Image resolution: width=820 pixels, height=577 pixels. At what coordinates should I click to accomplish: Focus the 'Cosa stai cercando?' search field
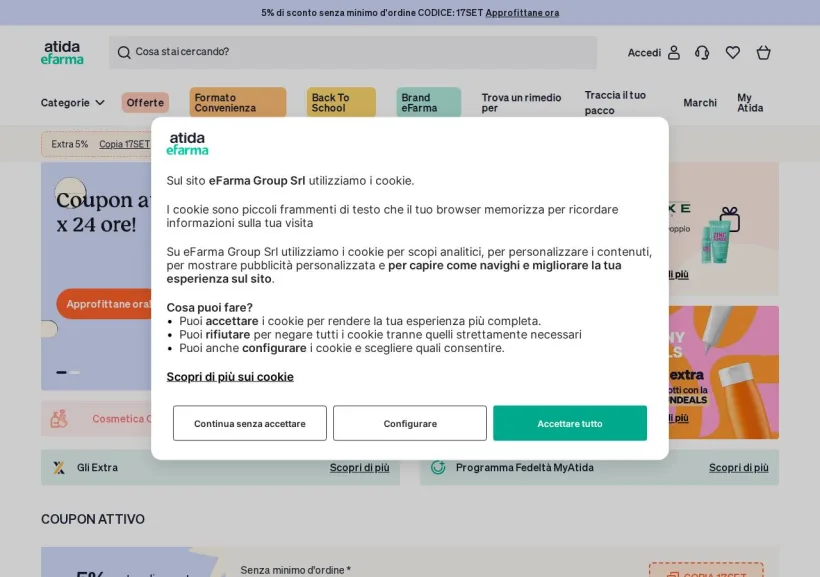pyautogui.click(x=353, y=52)
